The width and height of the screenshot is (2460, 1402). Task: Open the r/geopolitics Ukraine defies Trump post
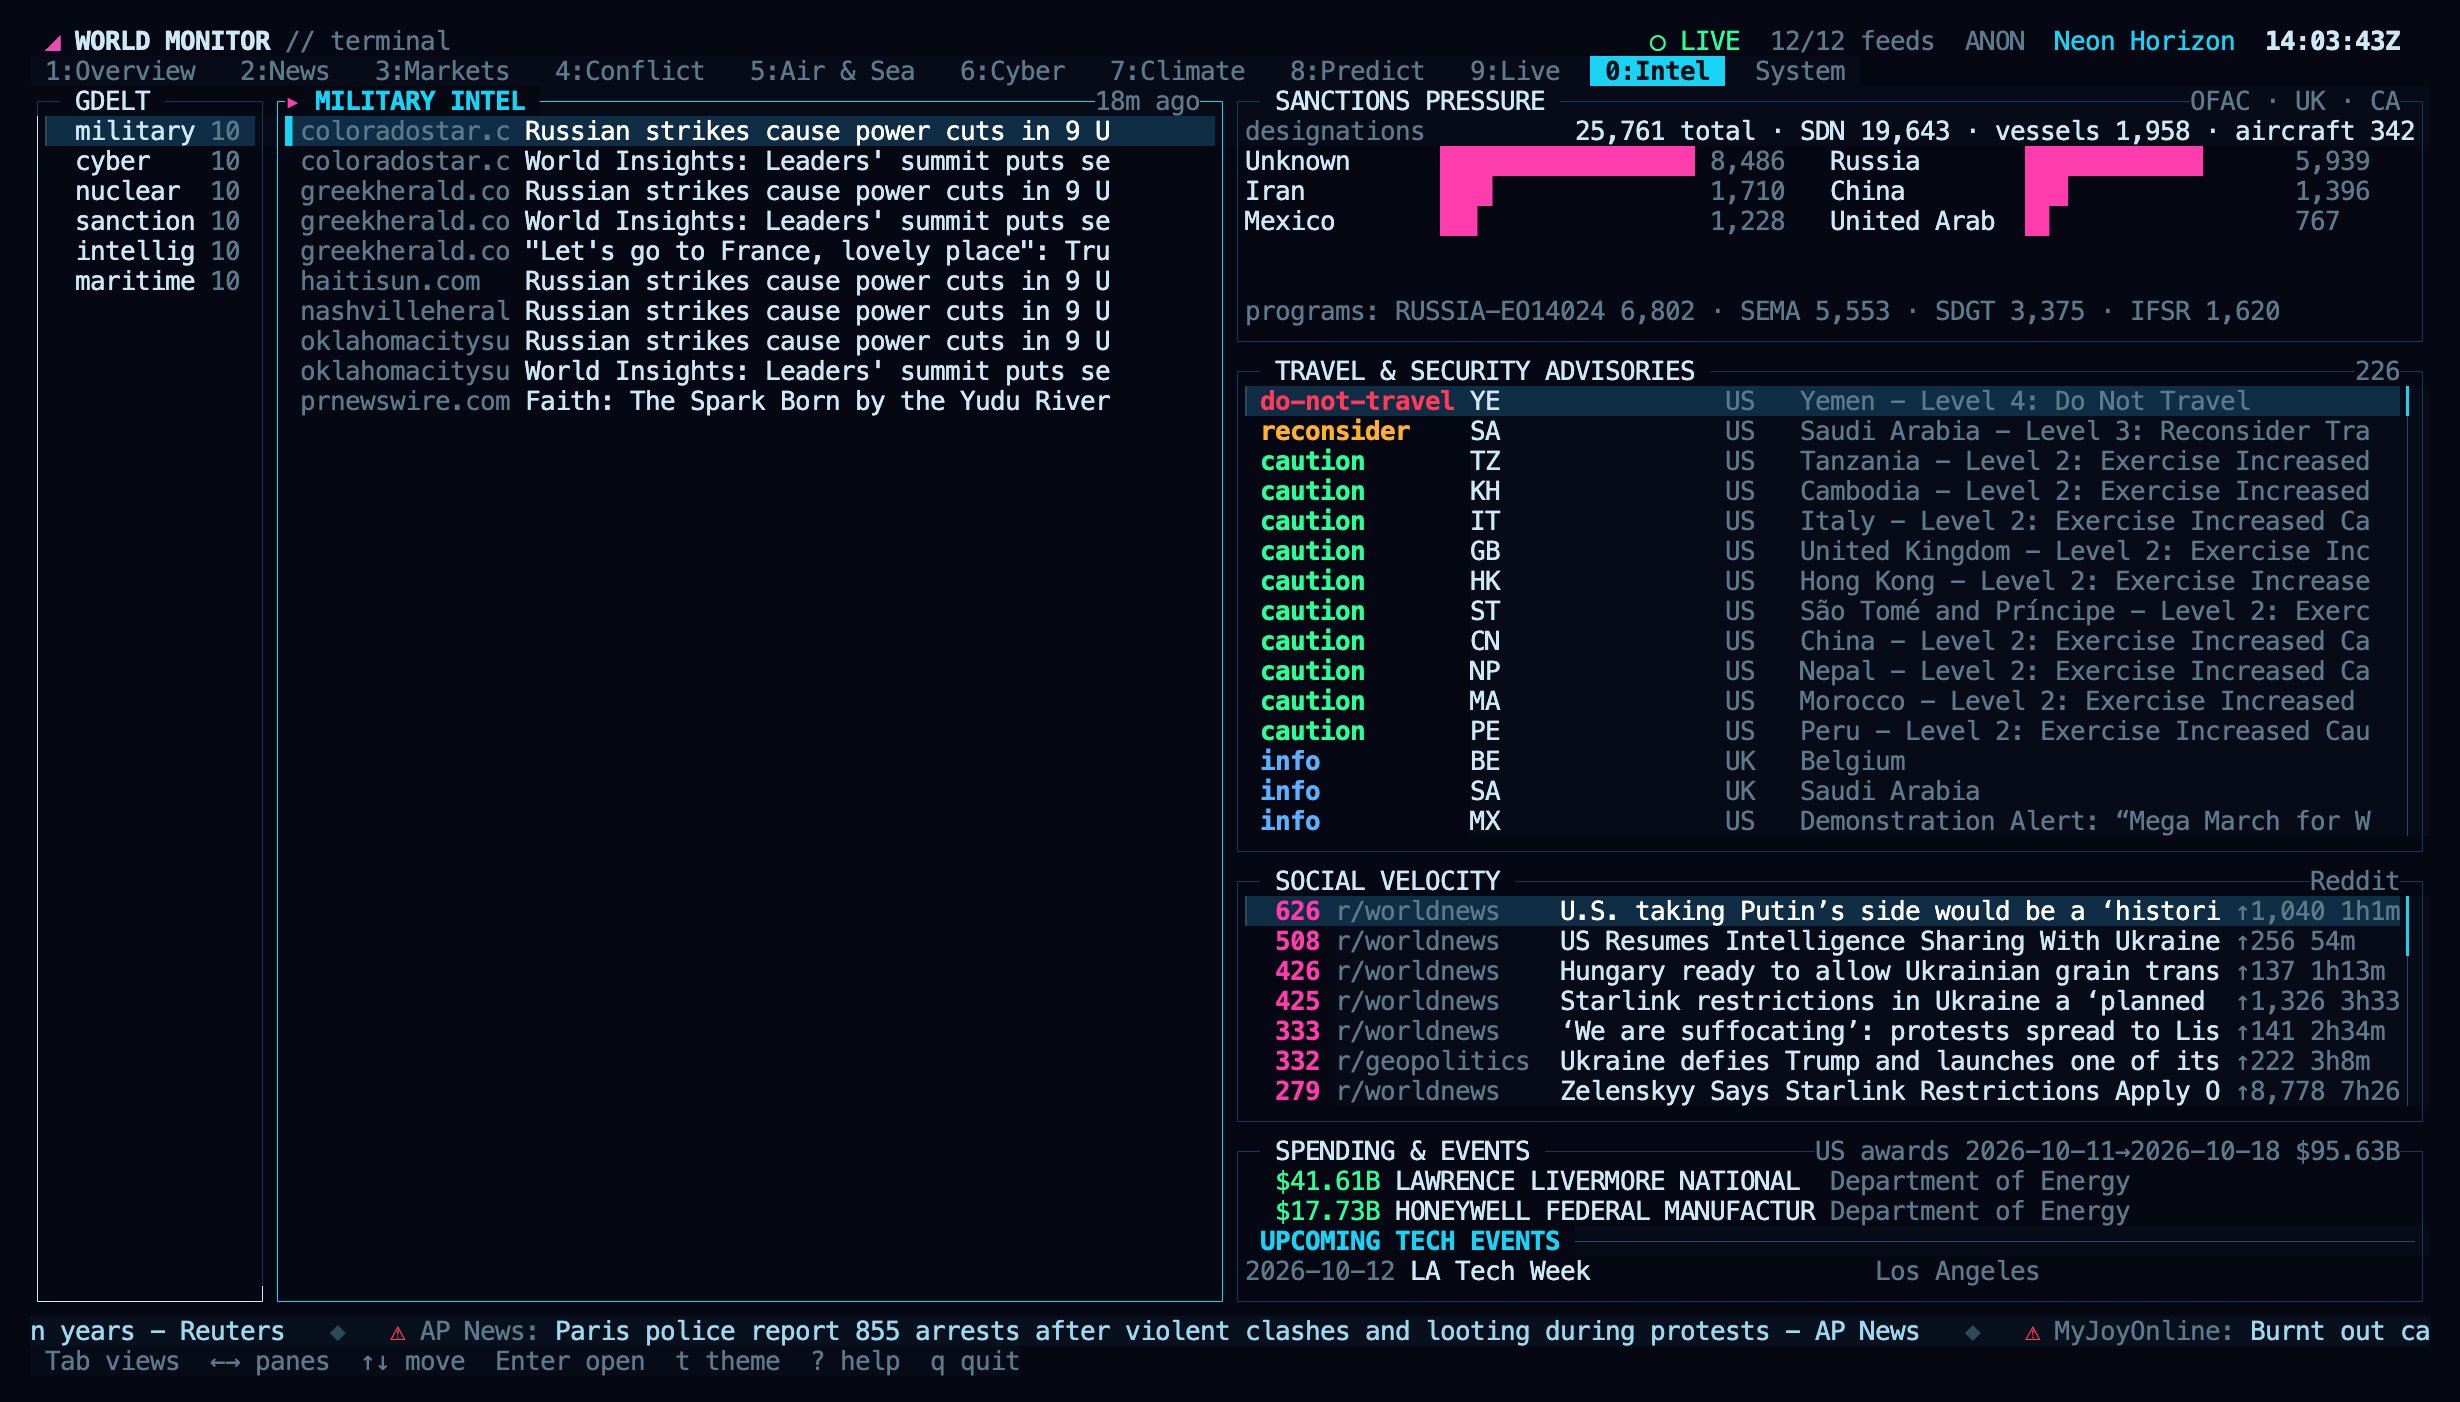[x=1822, y=1061]
